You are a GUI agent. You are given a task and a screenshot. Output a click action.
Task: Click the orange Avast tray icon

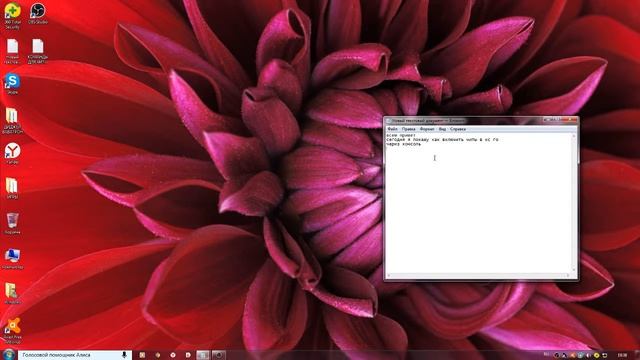pos(573,356)
